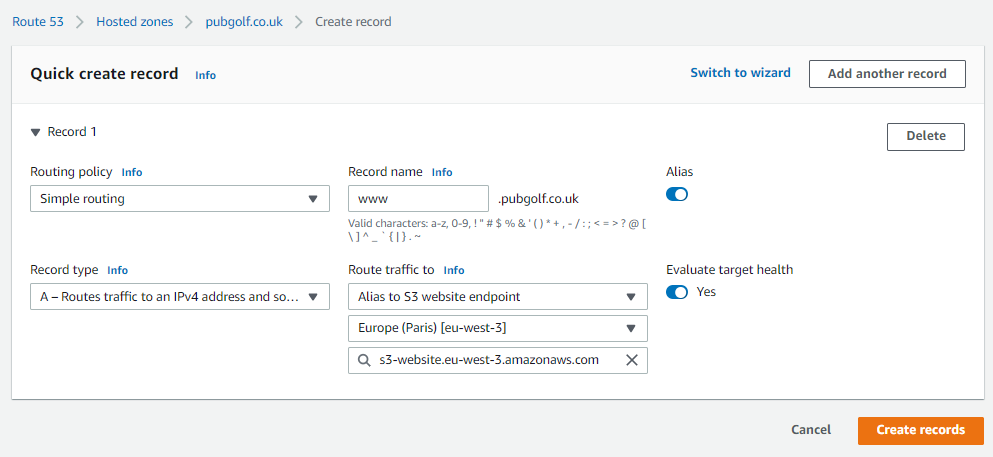Delete Record 1
The height and width of the screenshot is (457, 993).
pos(926,137)
